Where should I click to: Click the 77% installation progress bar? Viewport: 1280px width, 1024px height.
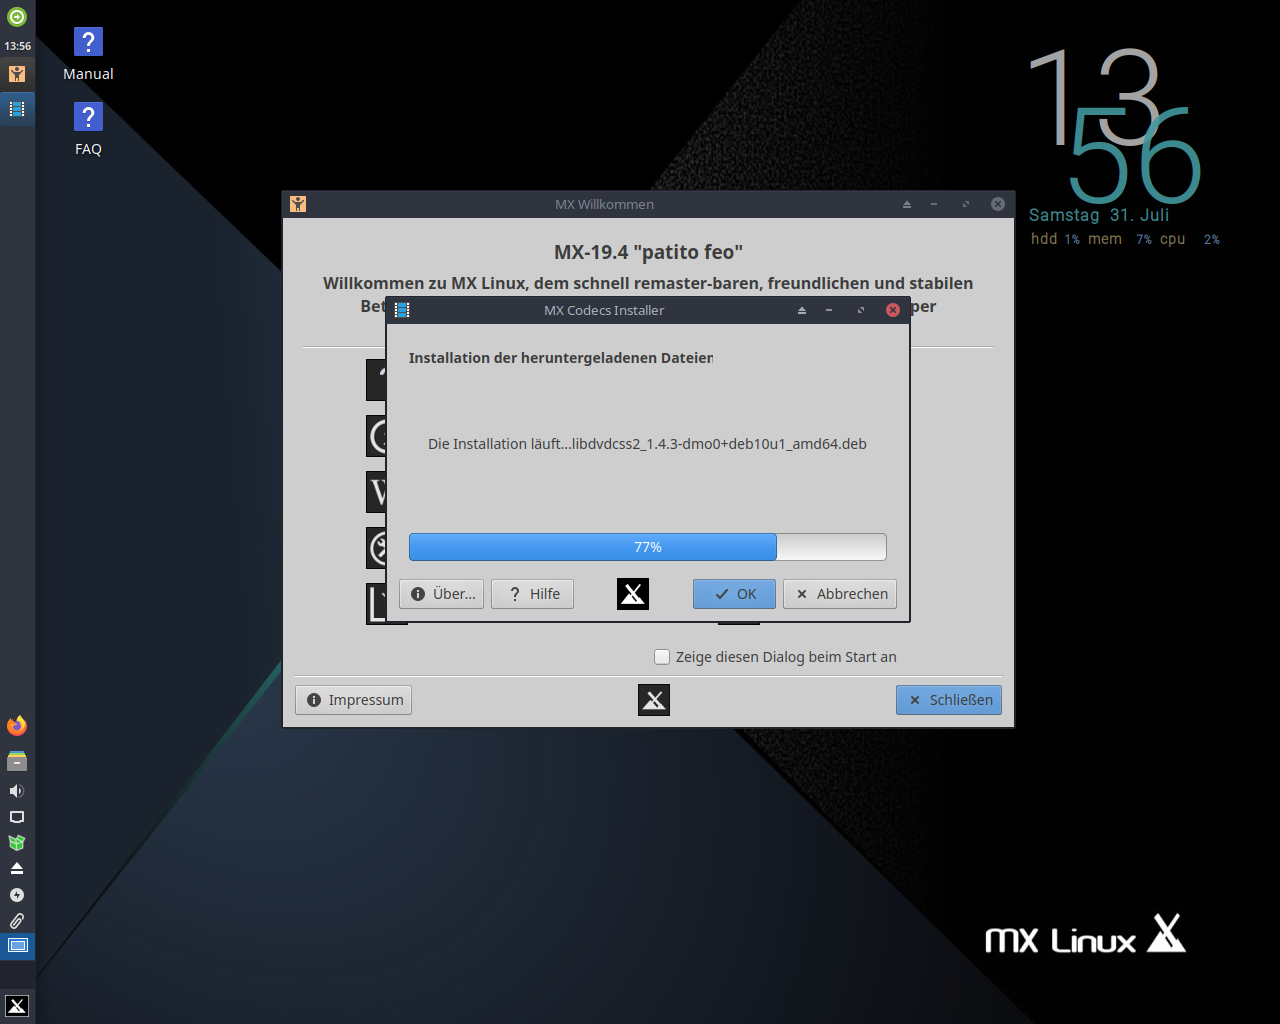647,547
